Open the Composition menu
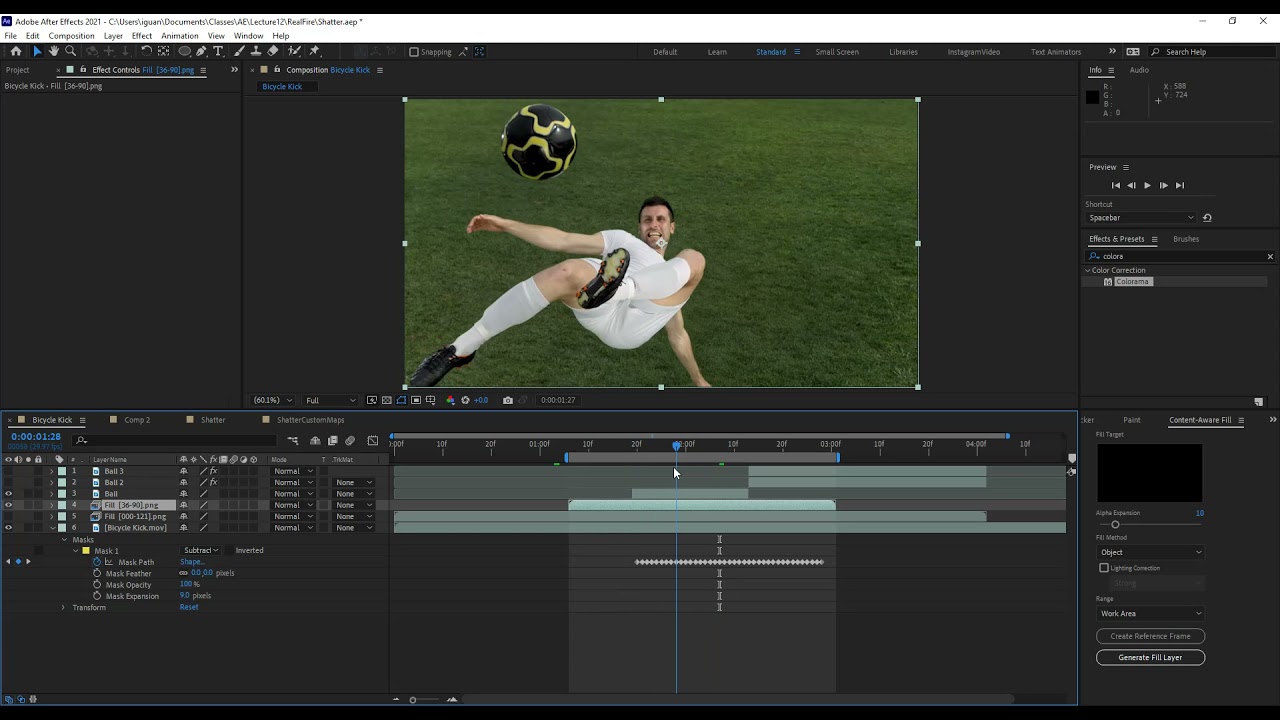Screen dimensions: 1280x720 [71, 36]
